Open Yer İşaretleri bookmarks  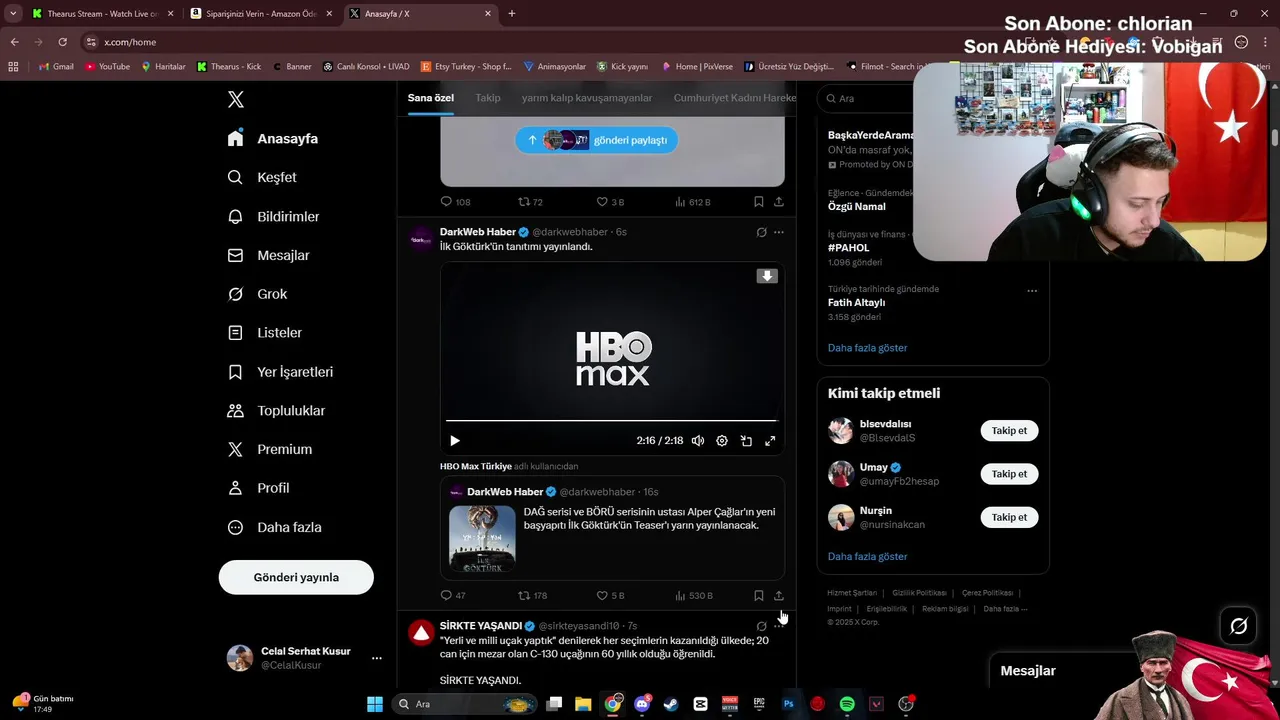coord(280,371)
